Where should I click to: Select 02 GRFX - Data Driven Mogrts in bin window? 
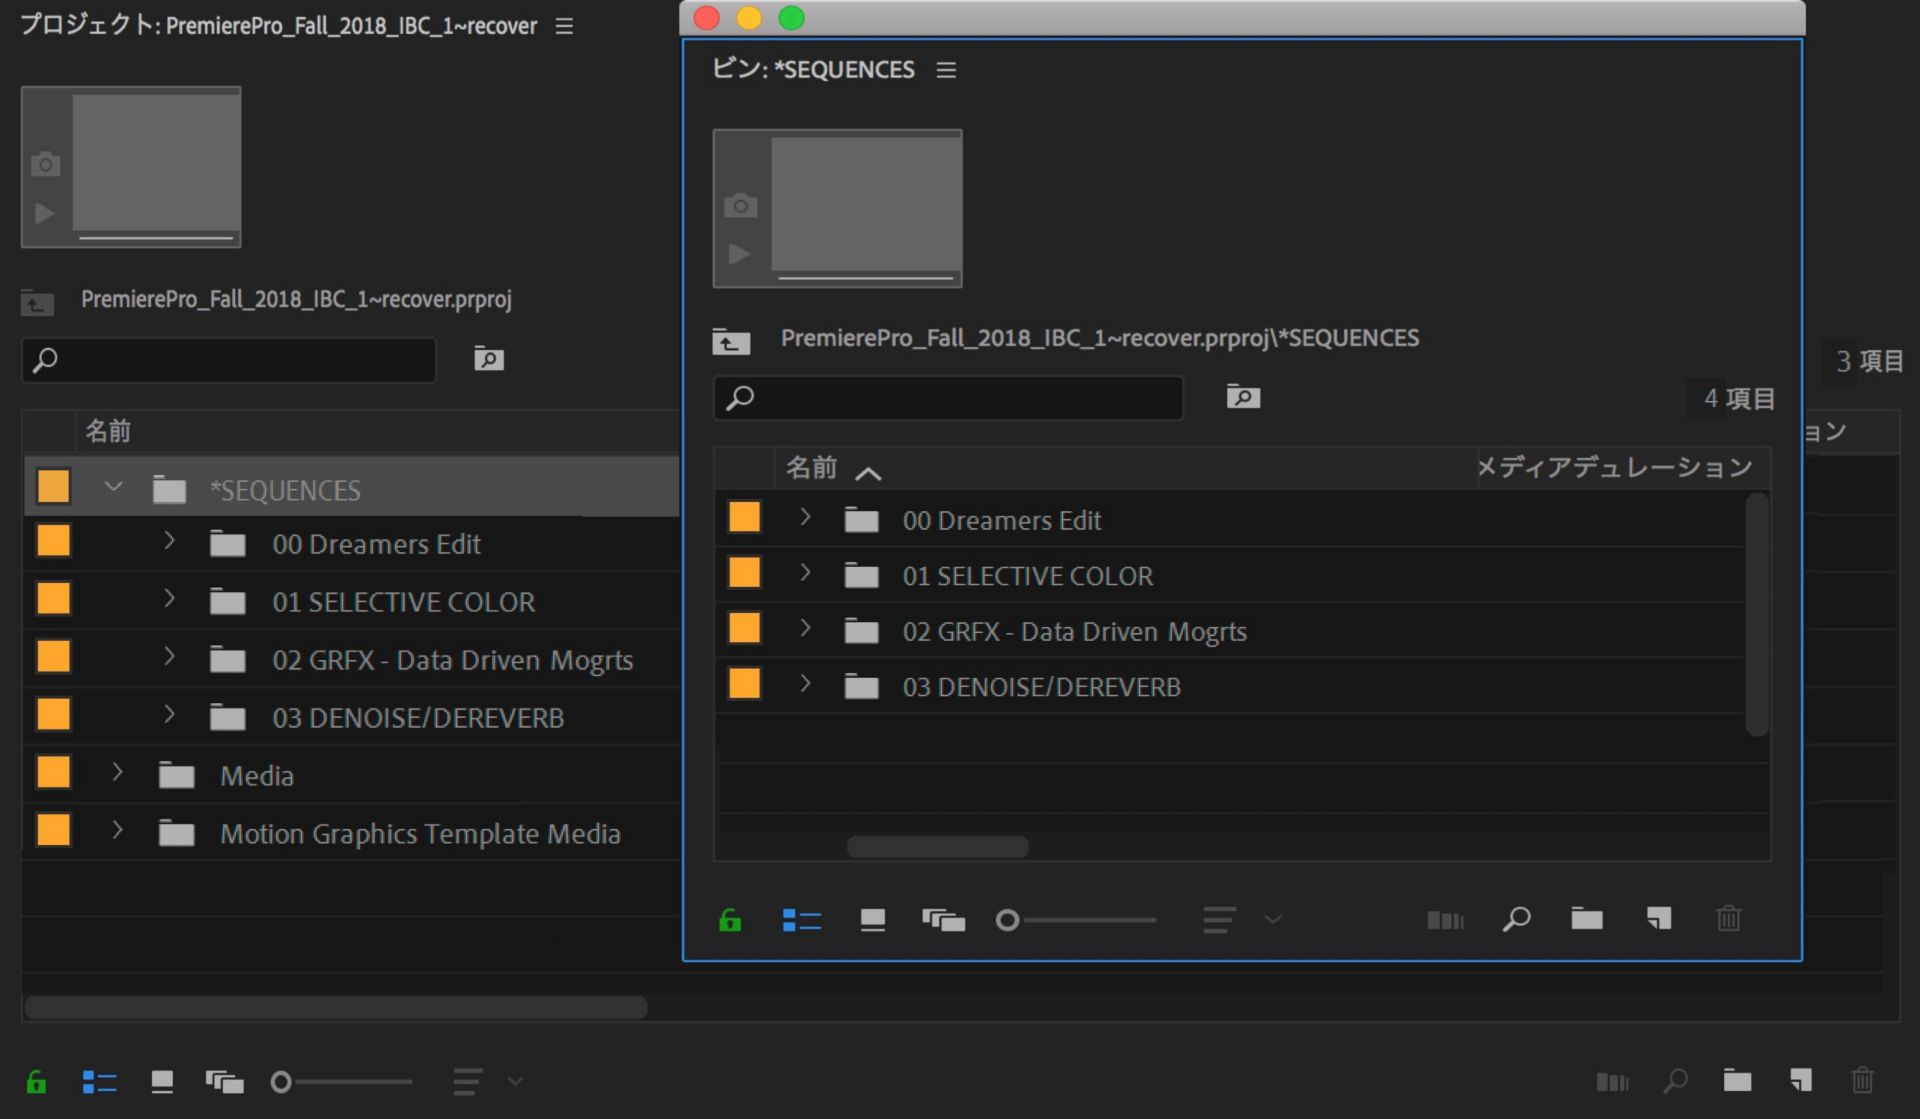[x=1229, y=631]
